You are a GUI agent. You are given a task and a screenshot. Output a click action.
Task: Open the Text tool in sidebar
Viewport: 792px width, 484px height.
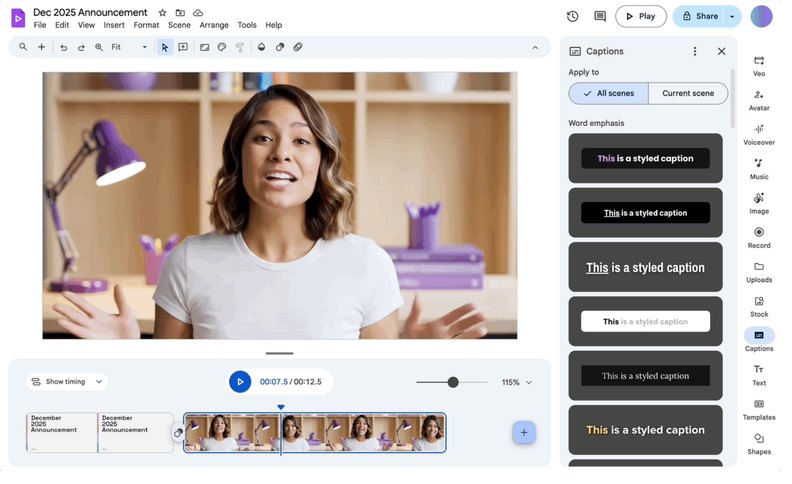(x=759, y=375)
